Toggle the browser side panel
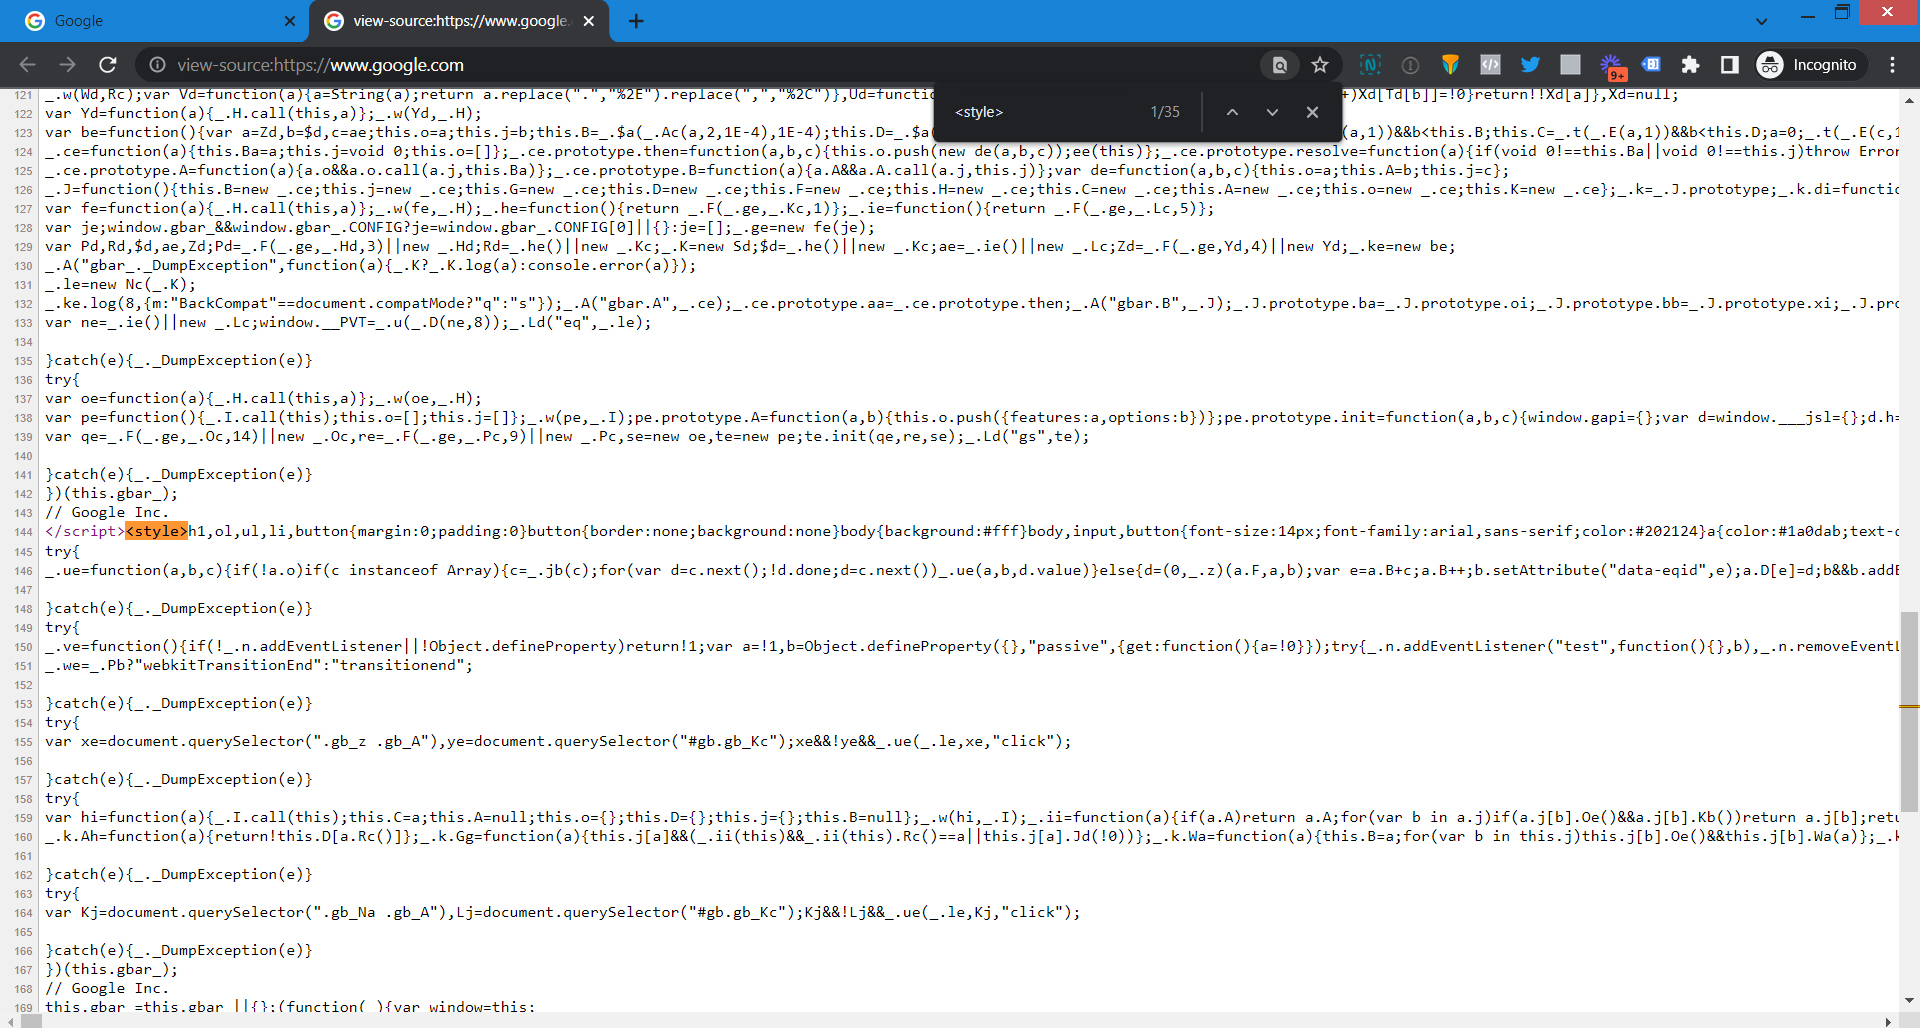The width and height of the screenshot is (1920, 1028). point(1729,65)
